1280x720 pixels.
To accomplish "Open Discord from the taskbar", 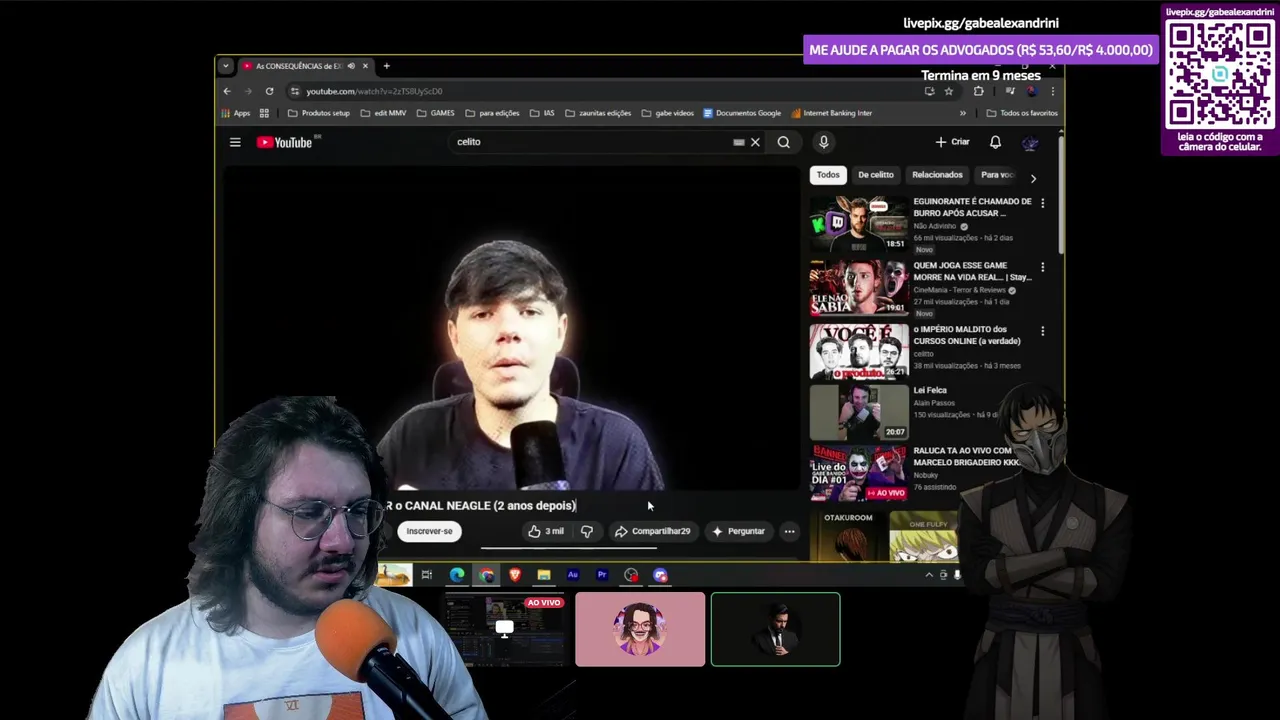I will point(660,574).
